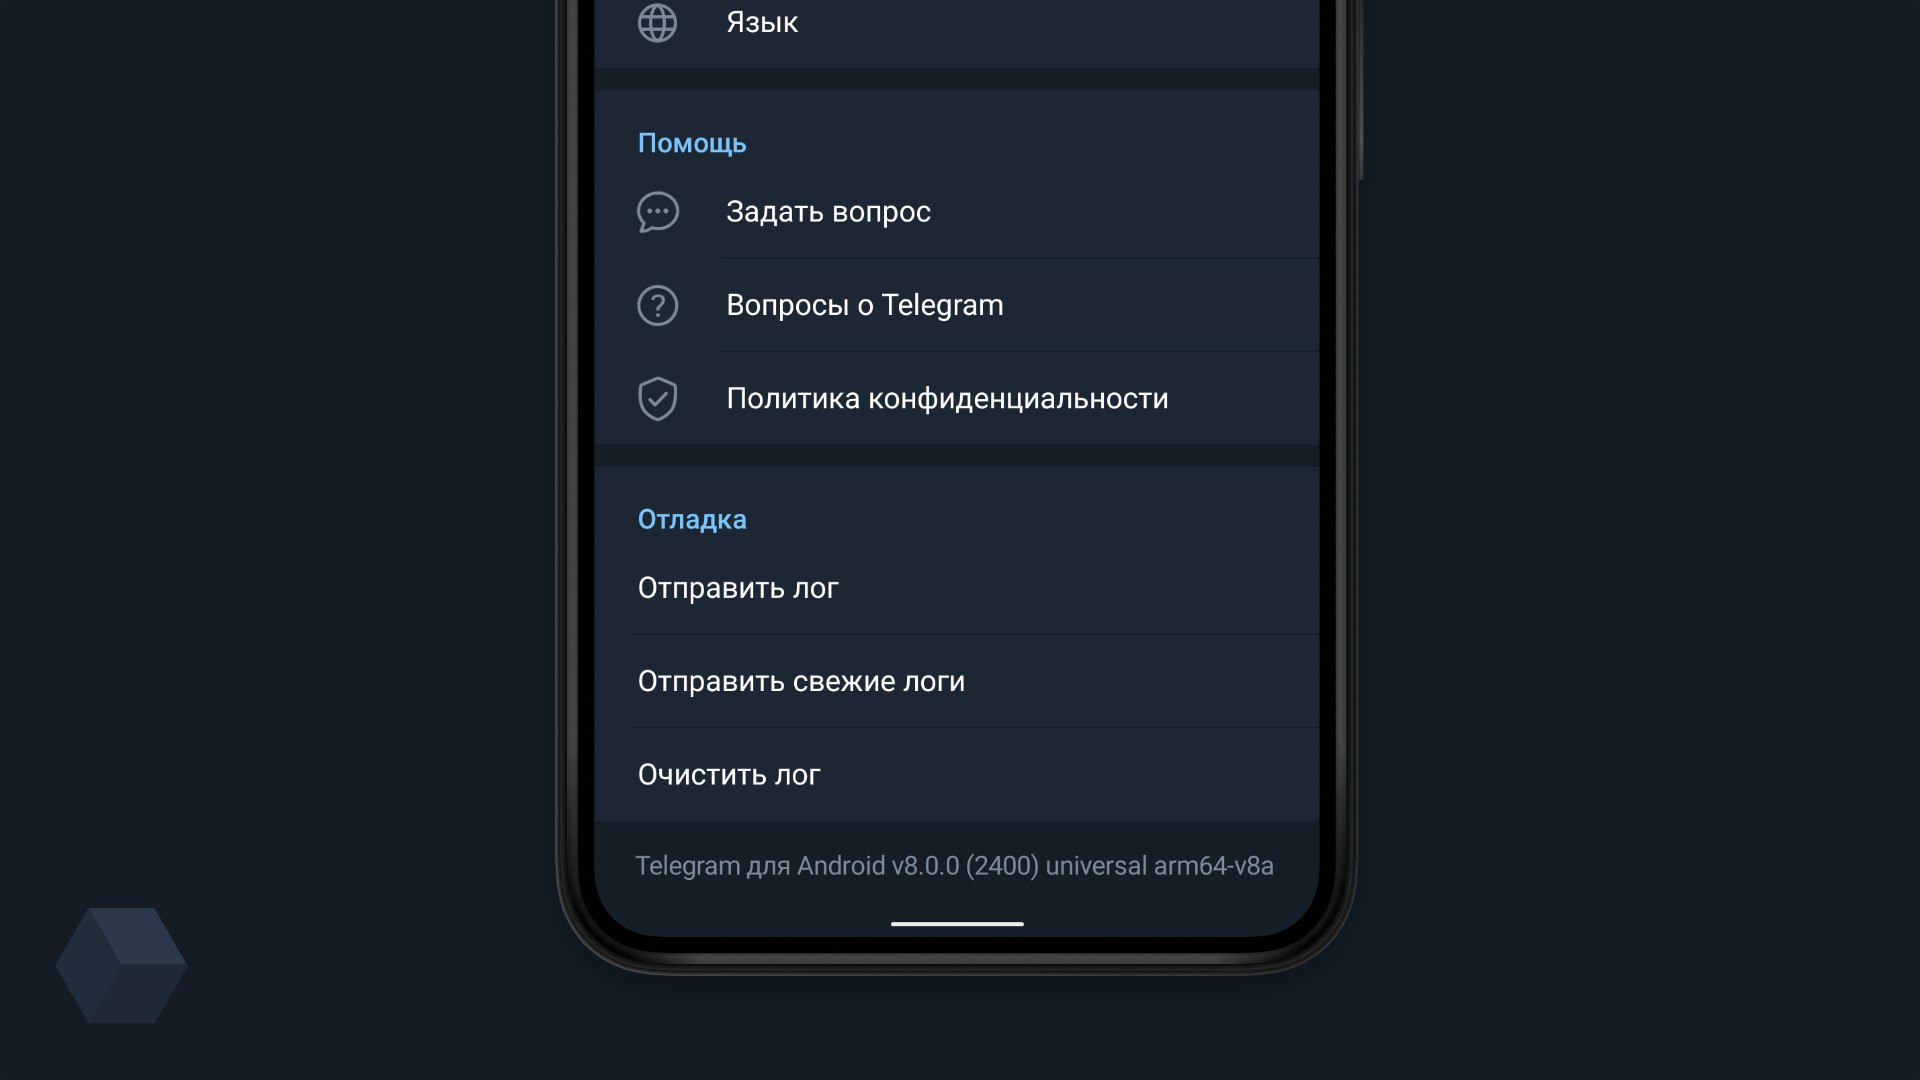Click the hexagon cube watermark logo
1920x1080 pixels.
point(121,965)
